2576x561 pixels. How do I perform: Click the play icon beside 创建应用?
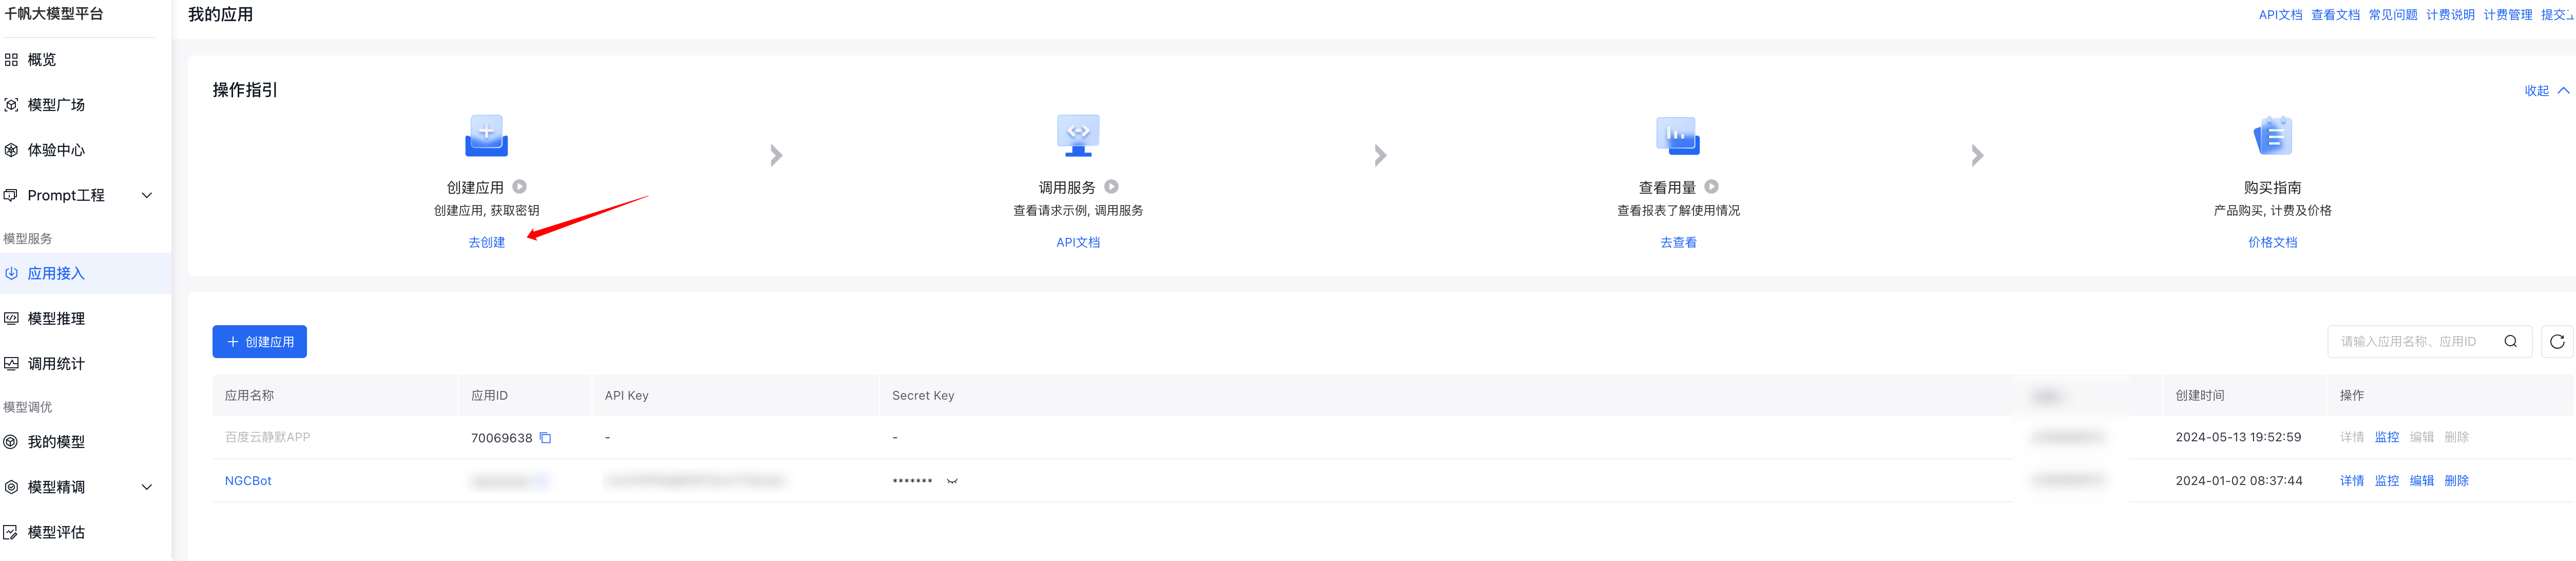pos(519,187)
